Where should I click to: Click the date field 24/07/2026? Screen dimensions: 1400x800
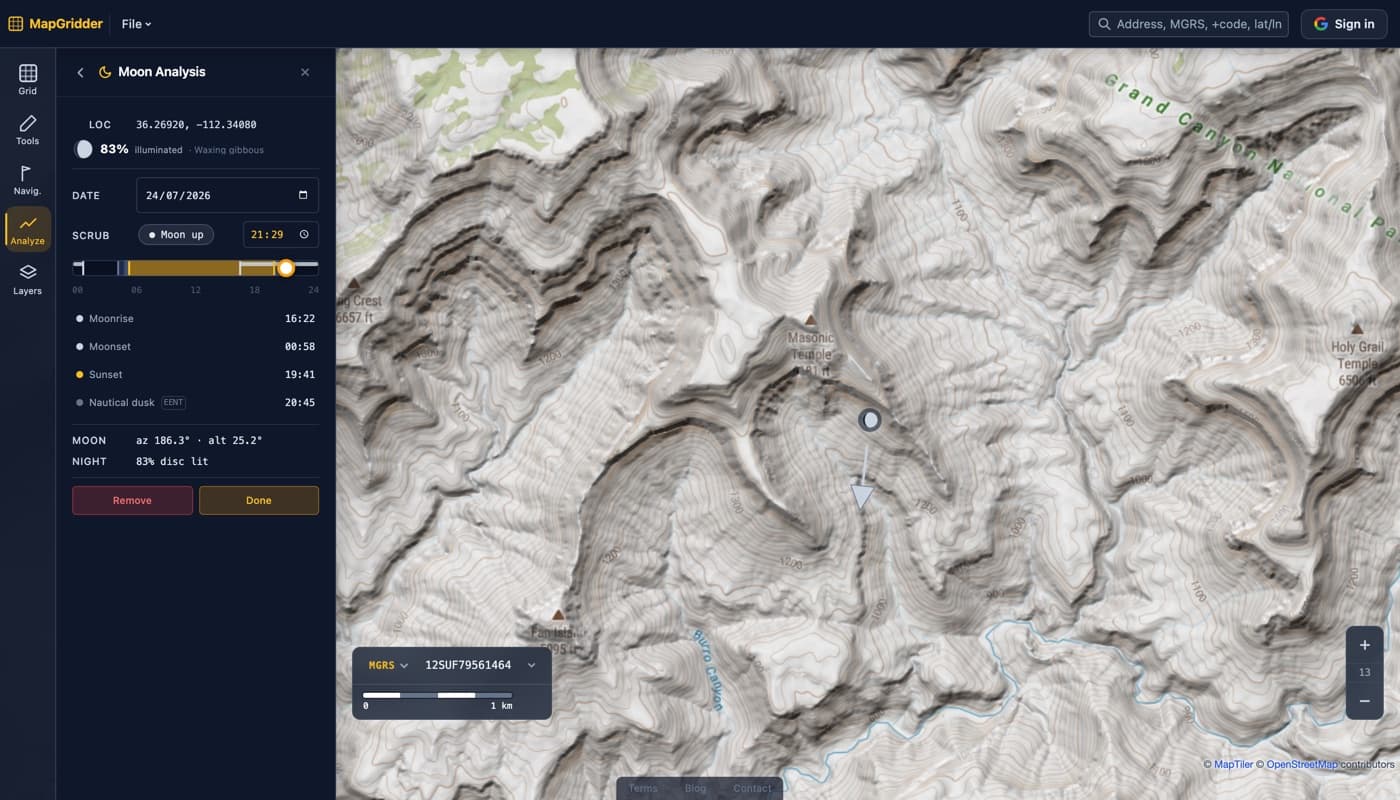click(x=227, y=195)
